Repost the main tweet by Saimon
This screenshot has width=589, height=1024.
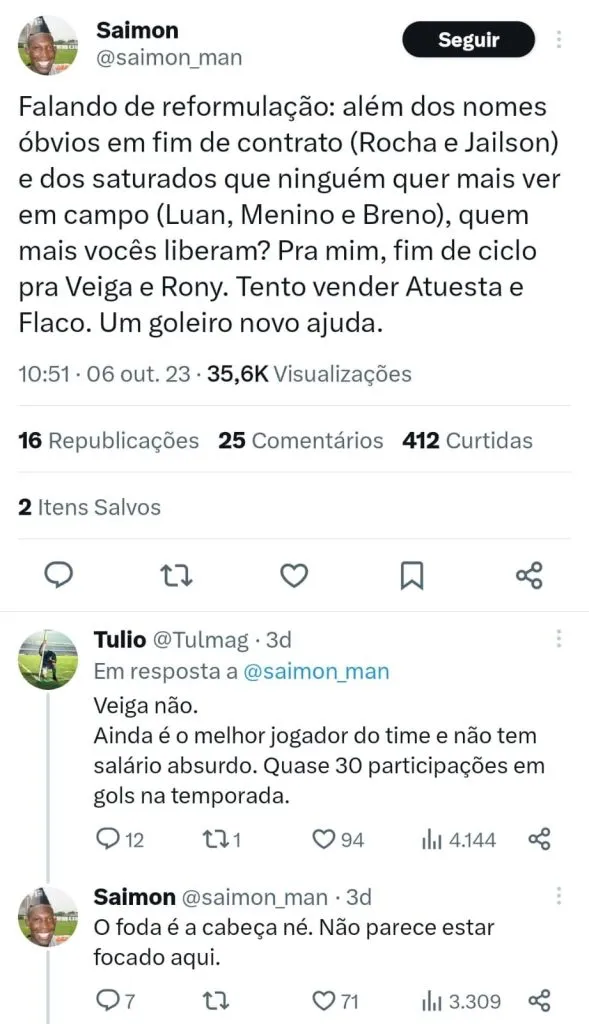[176, 575]
